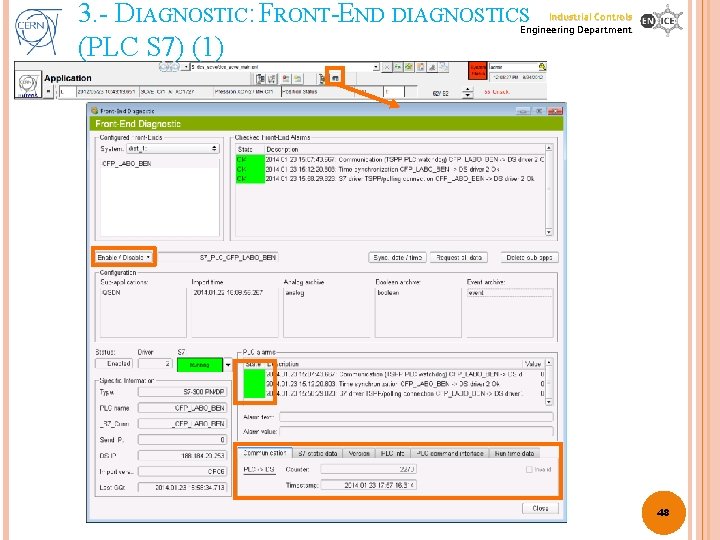Click the first green OK state cell
Image resolution: width=720 pixels, height=540 pixels.
[250, 159]
